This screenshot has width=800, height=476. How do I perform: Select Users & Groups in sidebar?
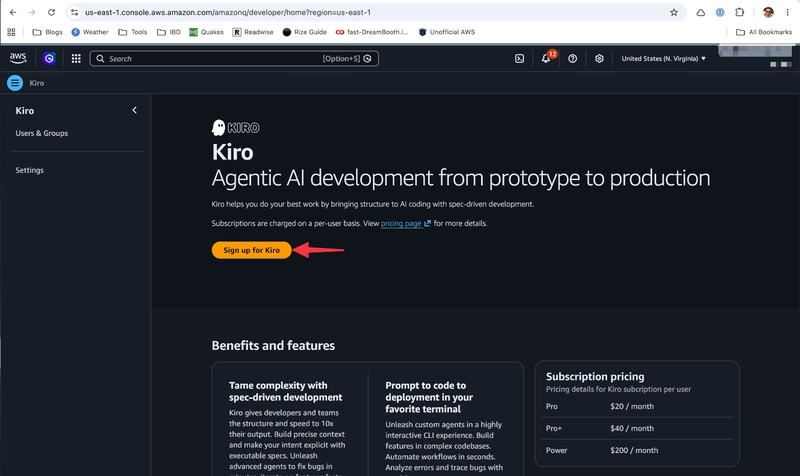pyautogui.click(x=42, y=133)
